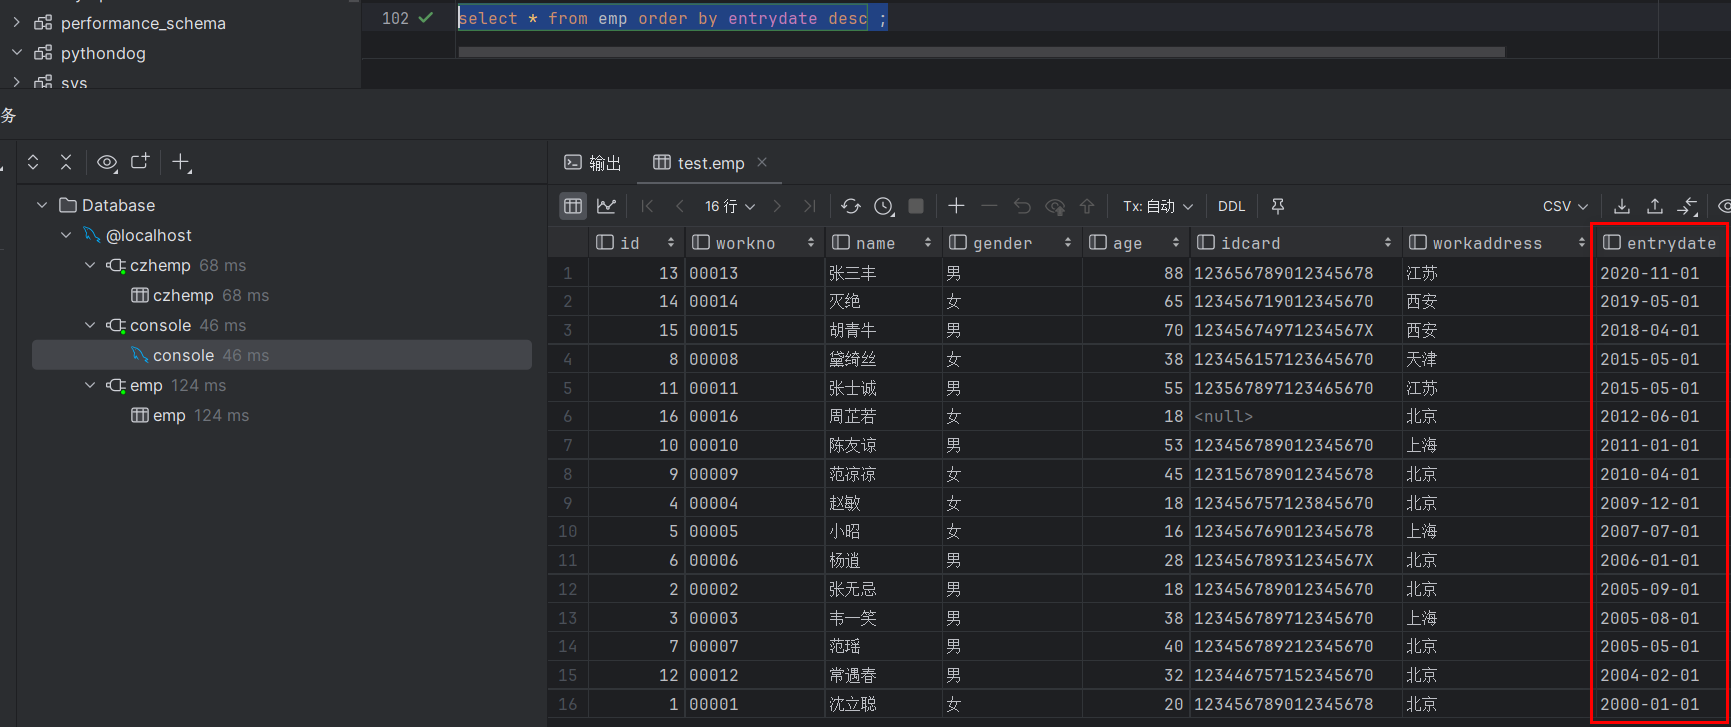
Task: Collapse the emp session node
Action: click(x=90, y=385)
